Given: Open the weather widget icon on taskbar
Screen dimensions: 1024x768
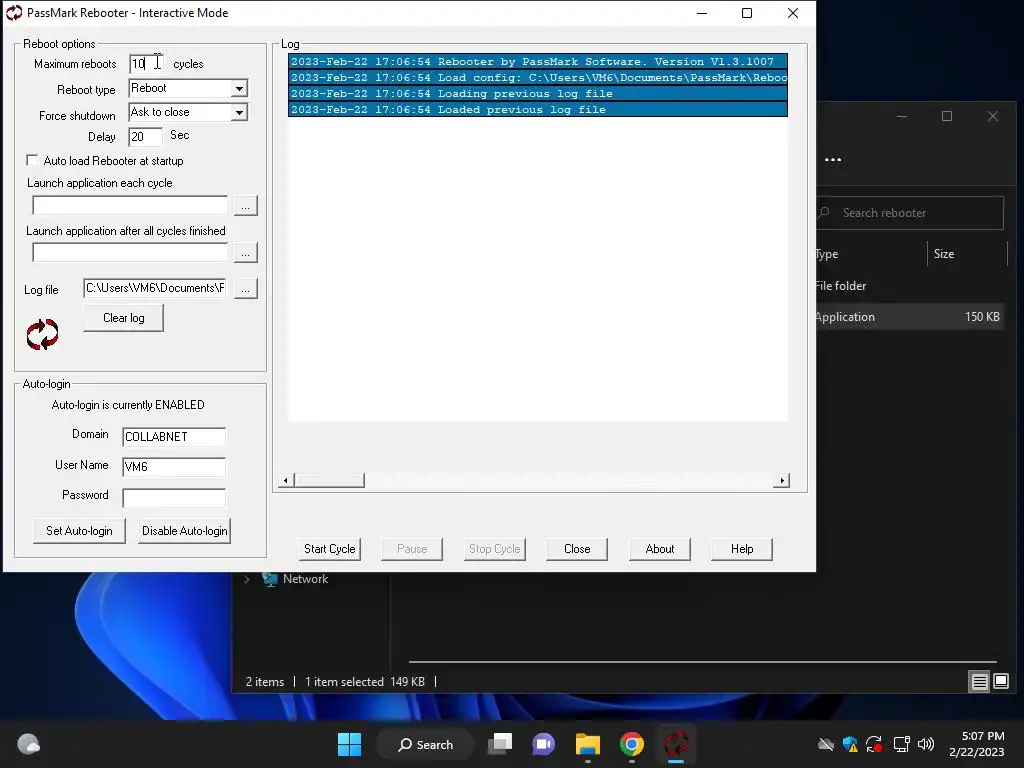Looking at the screenshot, I should tap(28, 744).
